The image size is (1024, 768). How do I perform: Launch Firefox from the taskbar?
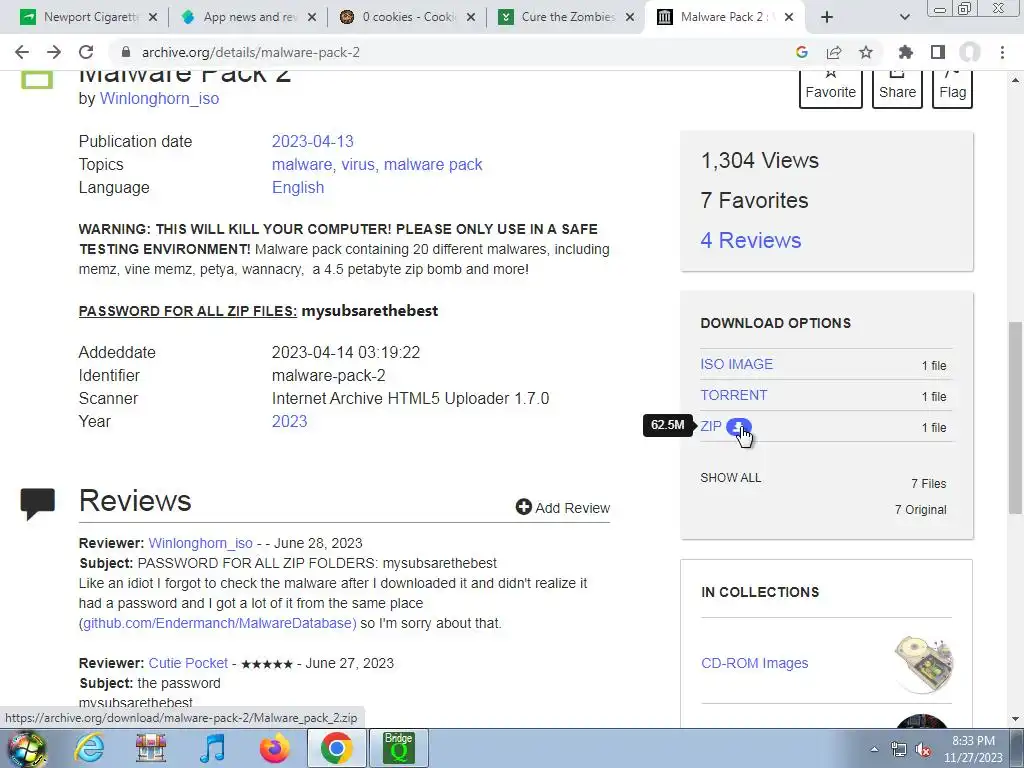pos(274,748)
